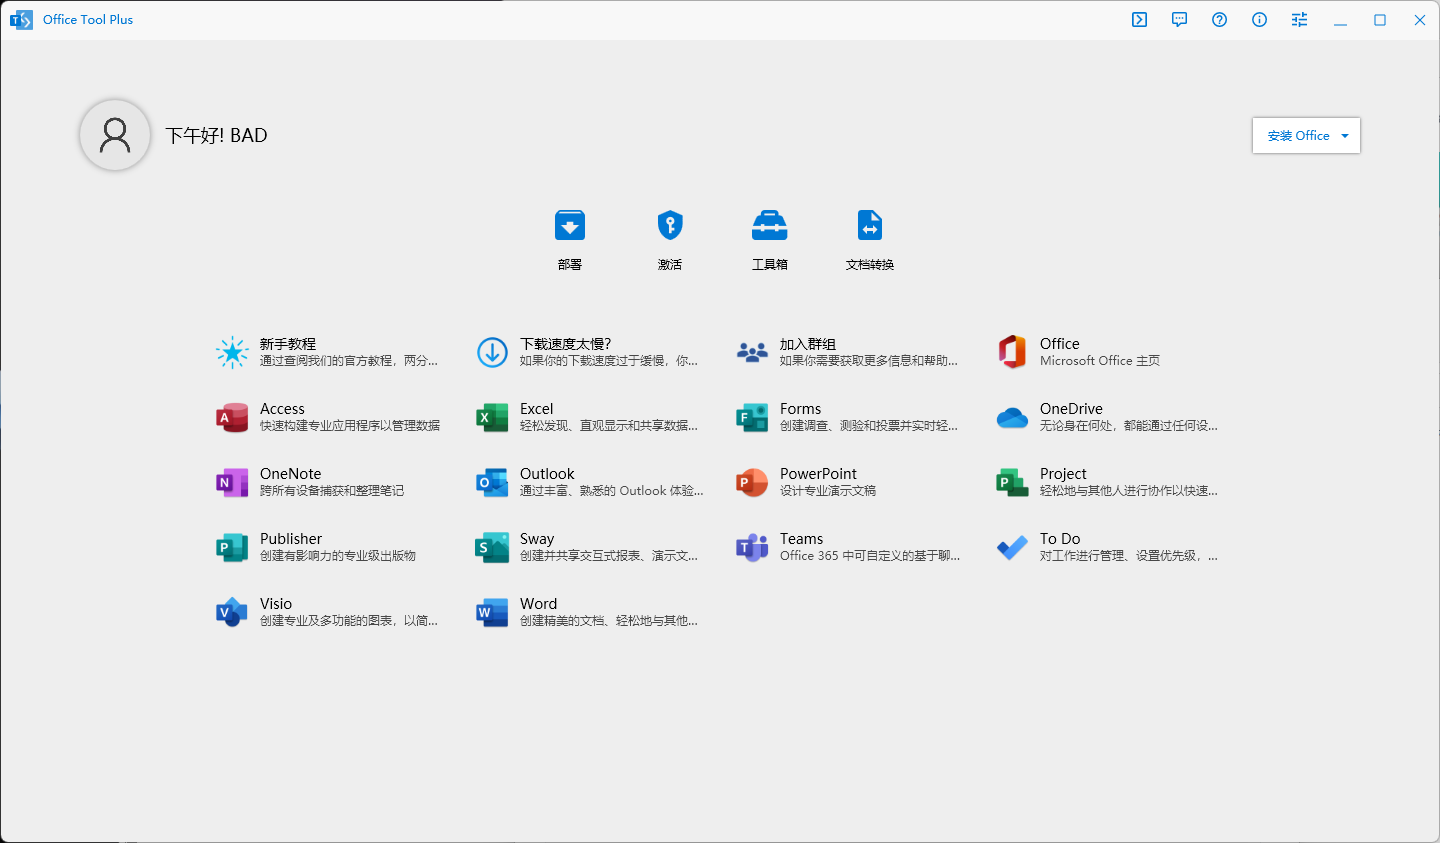Click the 下载速度太慢 download arrow icon
The width and height of the screenshot is (1440, 843).
[x=492, y=352]
